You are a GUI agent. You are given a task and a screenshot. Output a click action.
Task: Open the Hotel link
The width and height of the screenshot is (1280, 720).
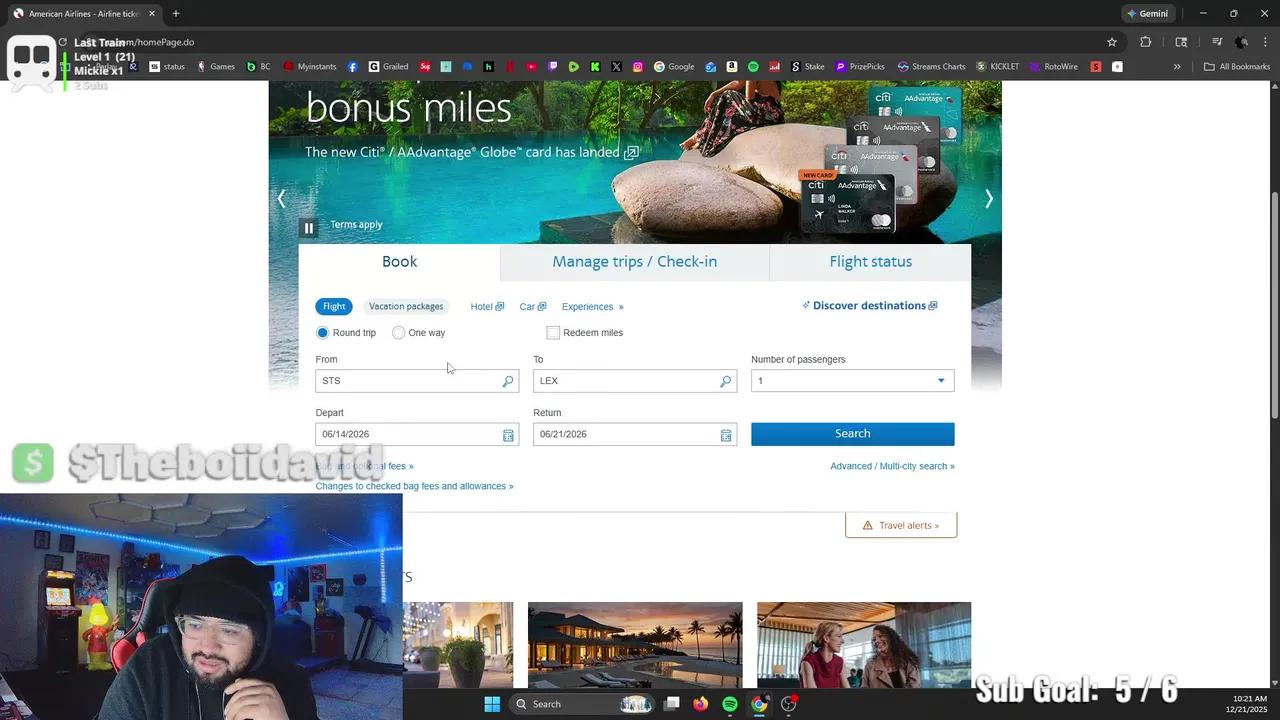pos(487,307)
